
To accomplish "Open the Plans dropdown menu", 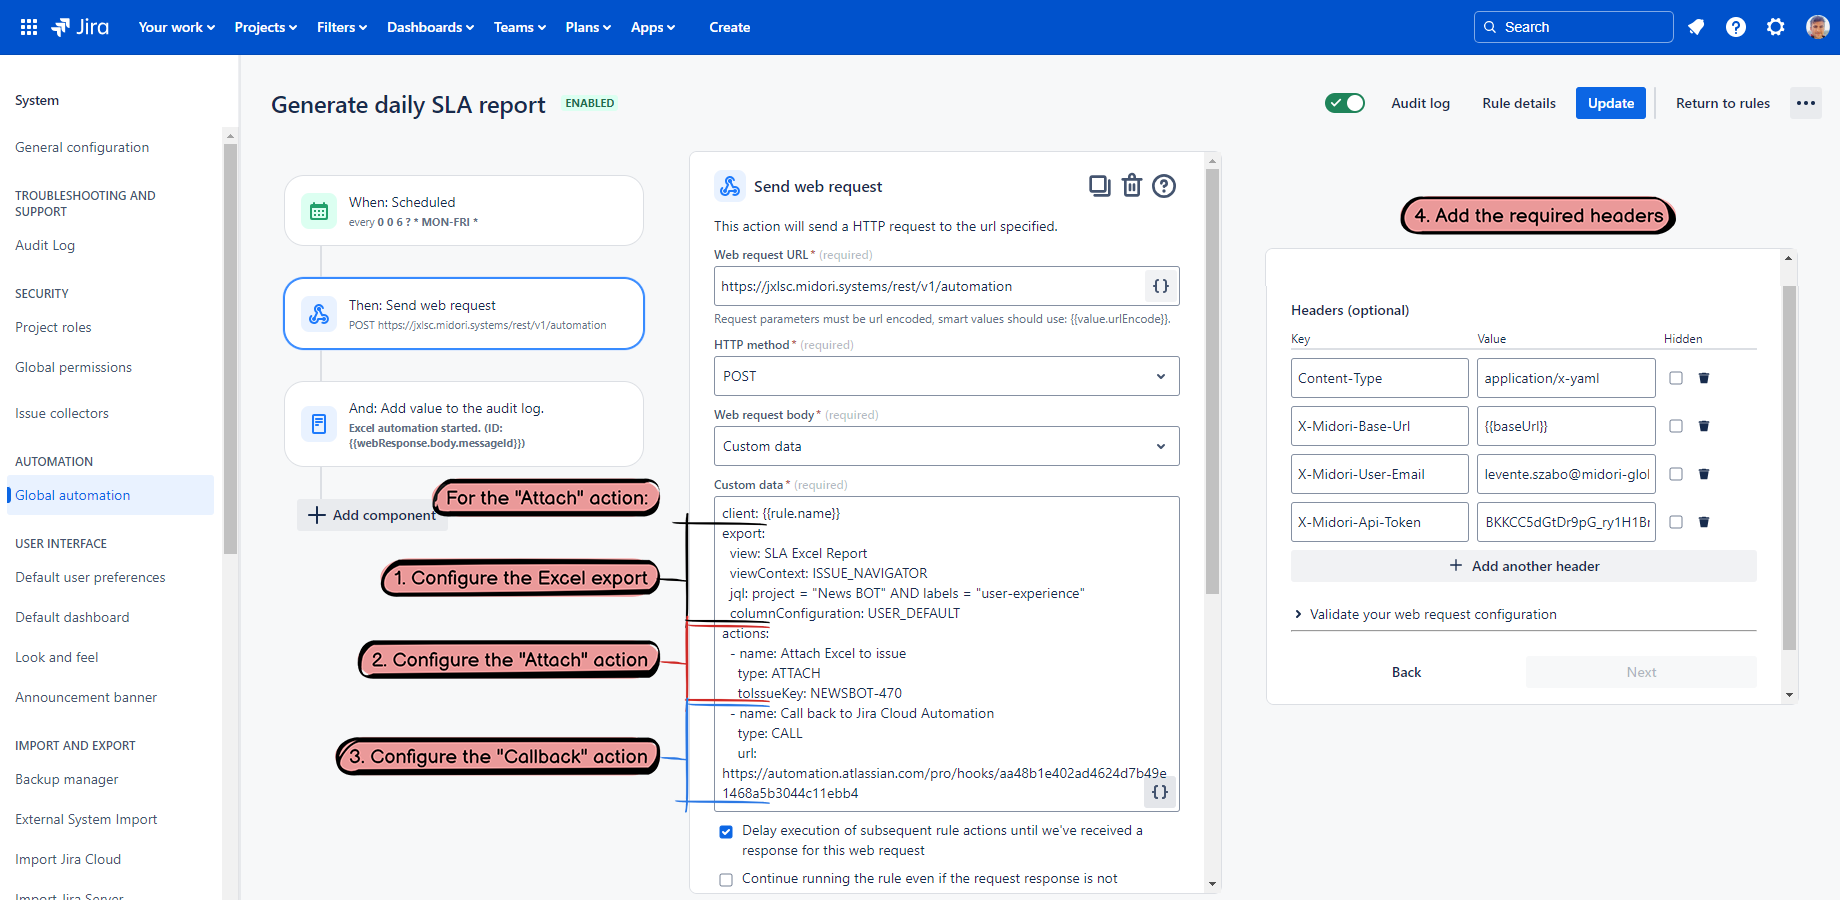I will point(588,27).
